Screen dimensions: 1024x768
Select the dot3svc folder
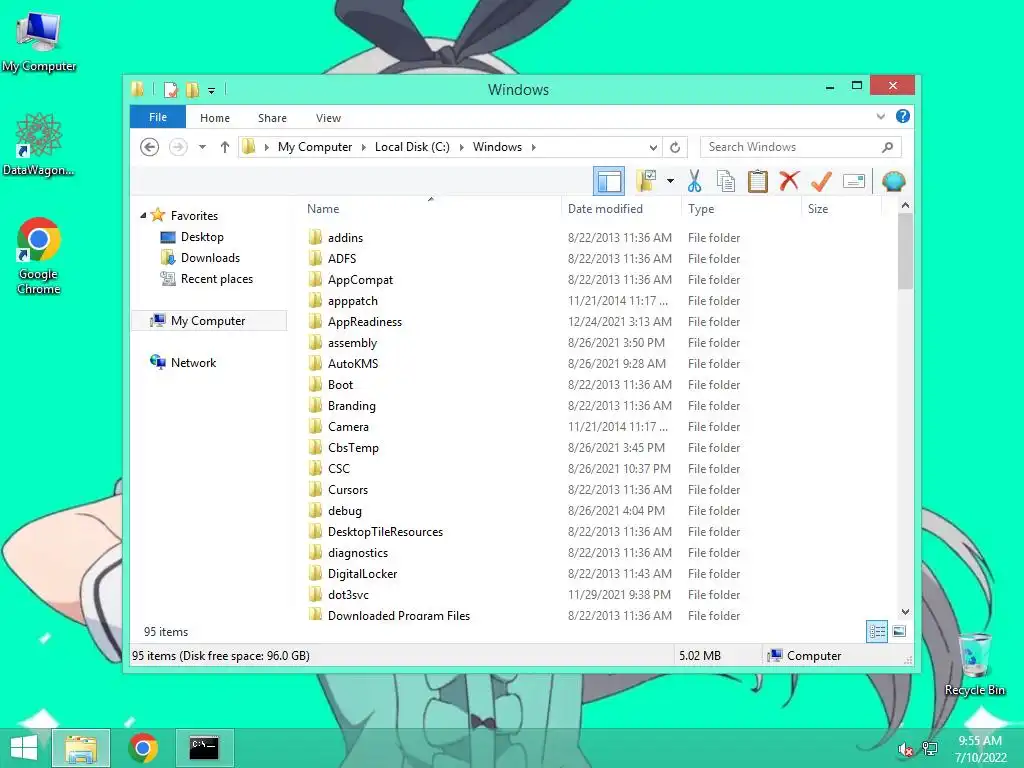click(x=348, y=594)
